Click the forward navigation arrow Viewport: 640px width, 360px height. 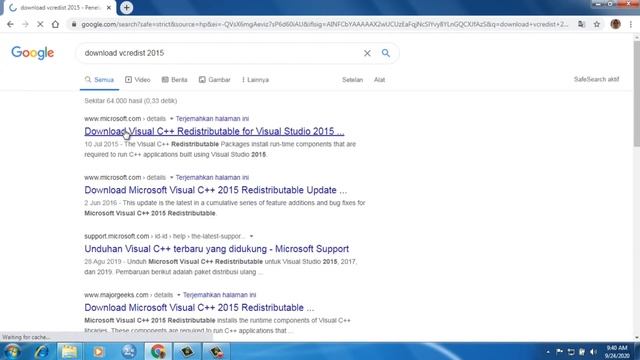(x=25, y=24)
